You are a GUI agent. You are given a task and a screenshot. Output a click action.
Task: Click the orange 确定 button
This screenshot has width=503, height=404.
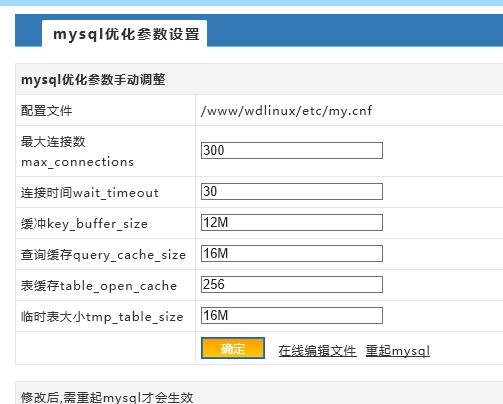233,348
